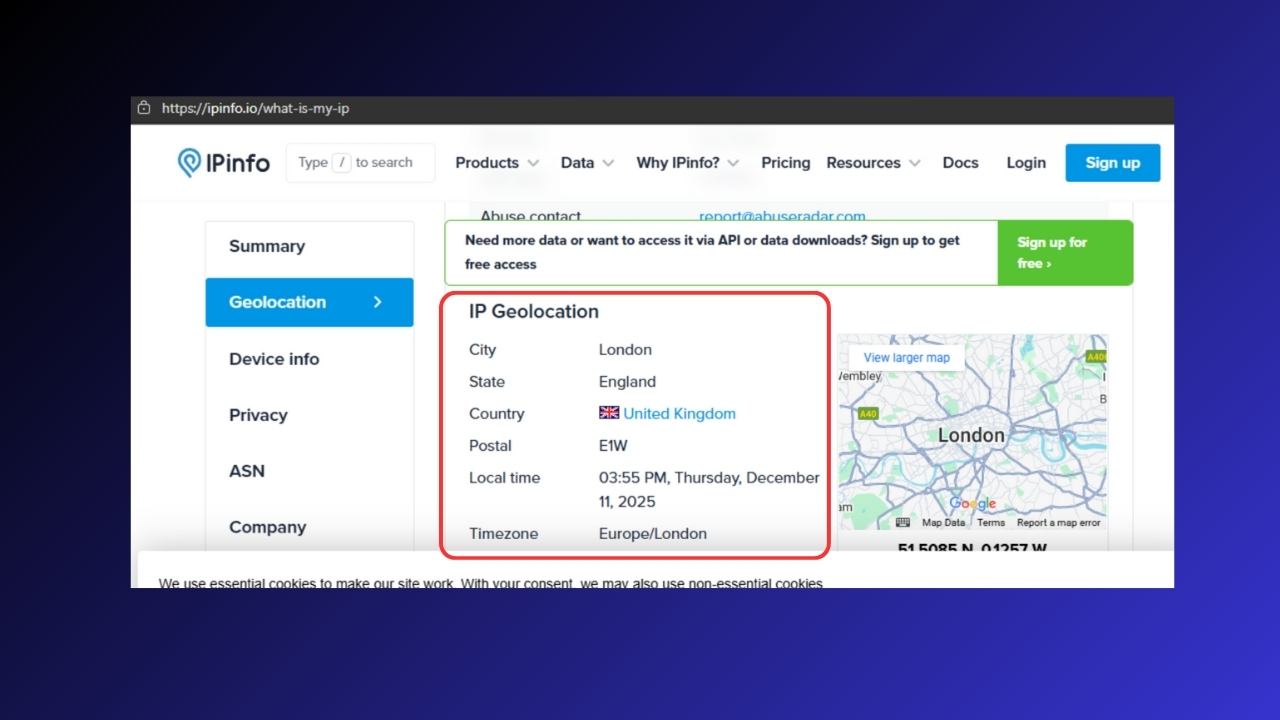Click the lock icon in the address bar
This screenshot has height=720, width=1280.
click(144, 108)
